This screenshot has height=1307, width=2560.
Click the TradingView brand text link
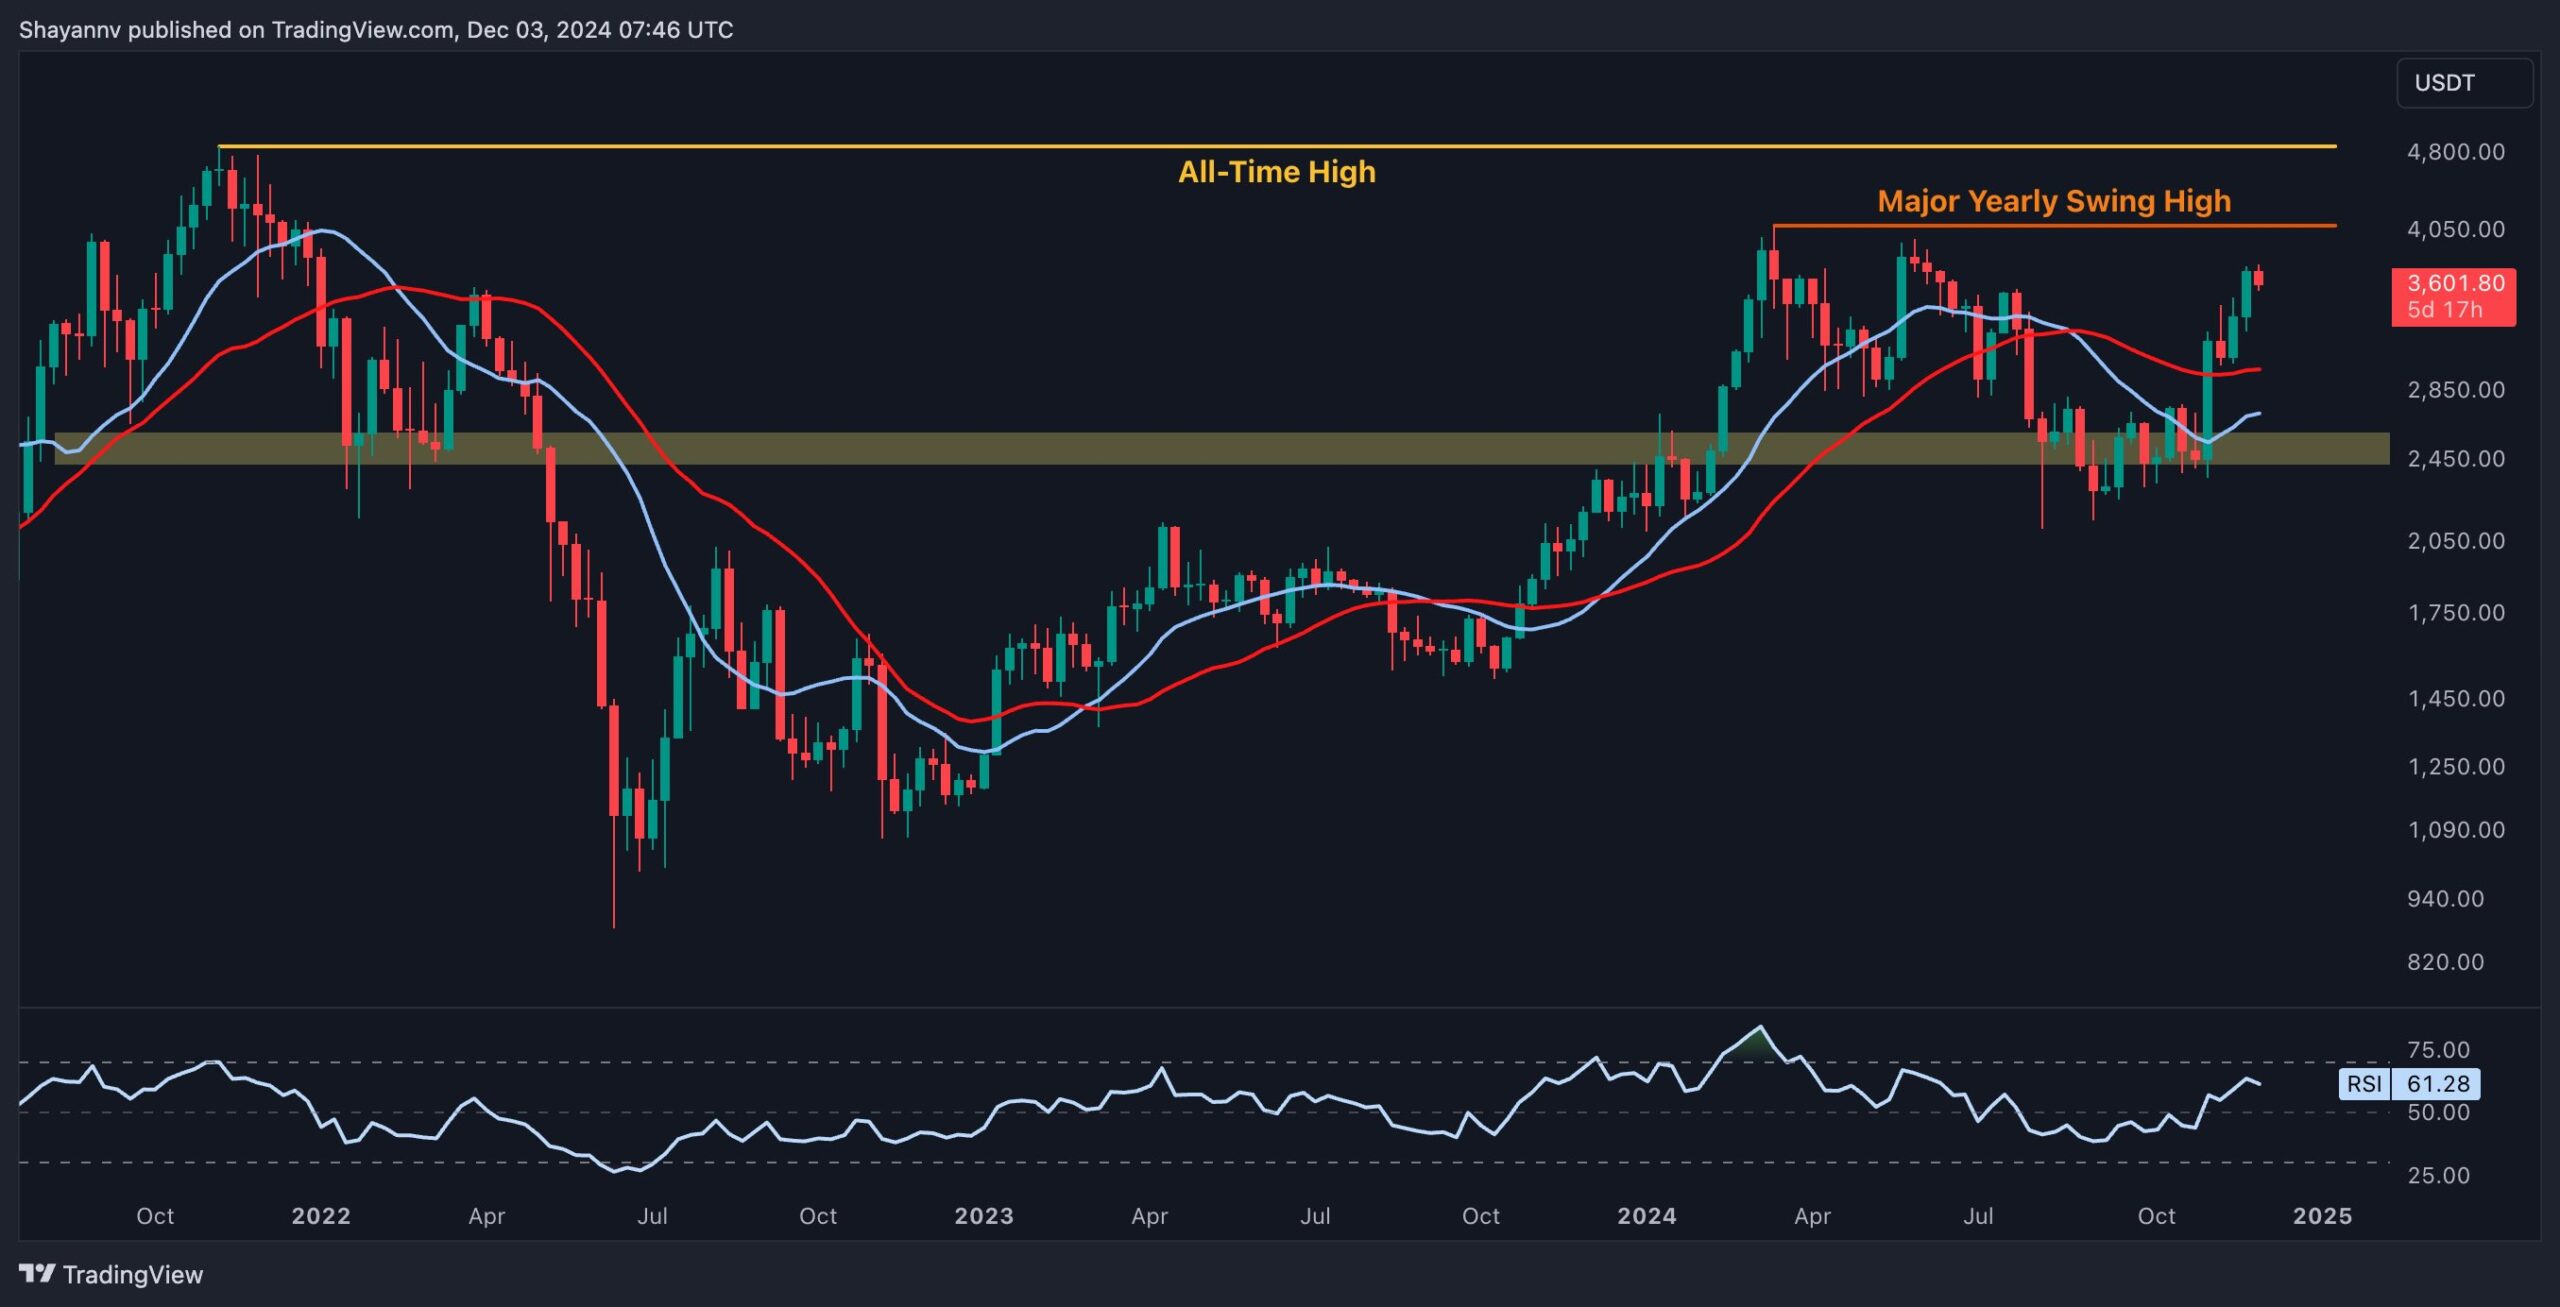click(132, 1274)
